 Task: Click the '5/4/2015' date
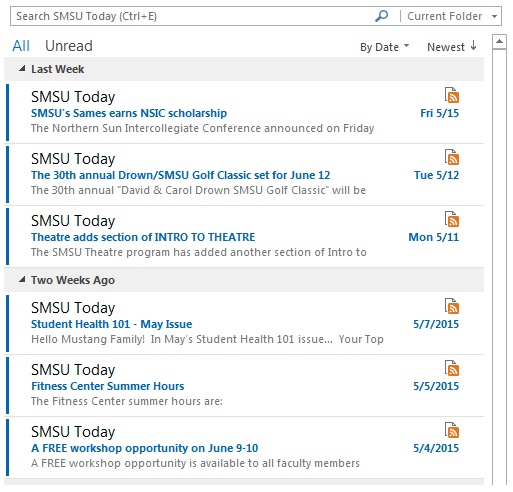436,448
